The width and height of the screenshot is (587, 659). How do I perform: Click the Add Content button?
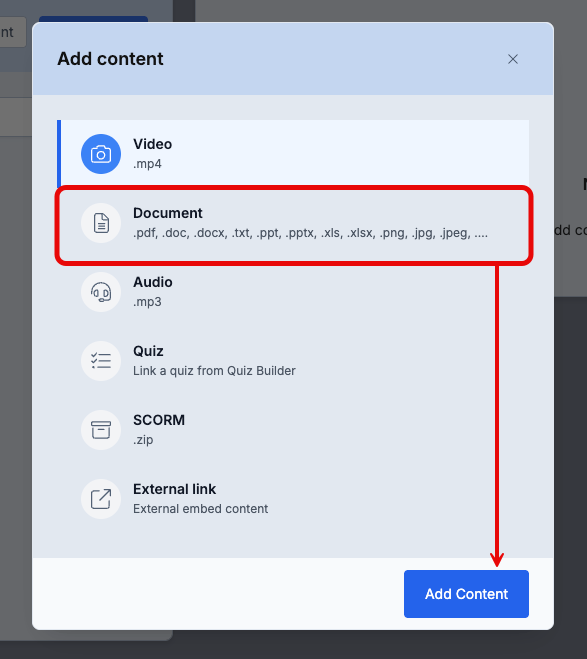pos(466,594)
